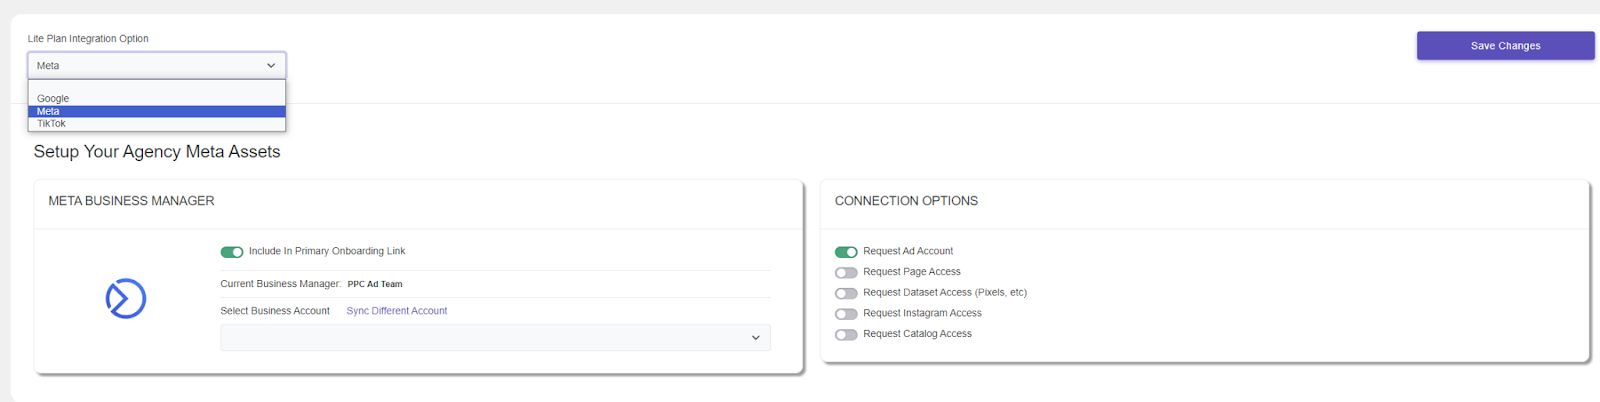Pick TikTok in the dropdown list
The width and height of the screenshot is (1600, 402).
pyautogui.click(x=157, y=123)
